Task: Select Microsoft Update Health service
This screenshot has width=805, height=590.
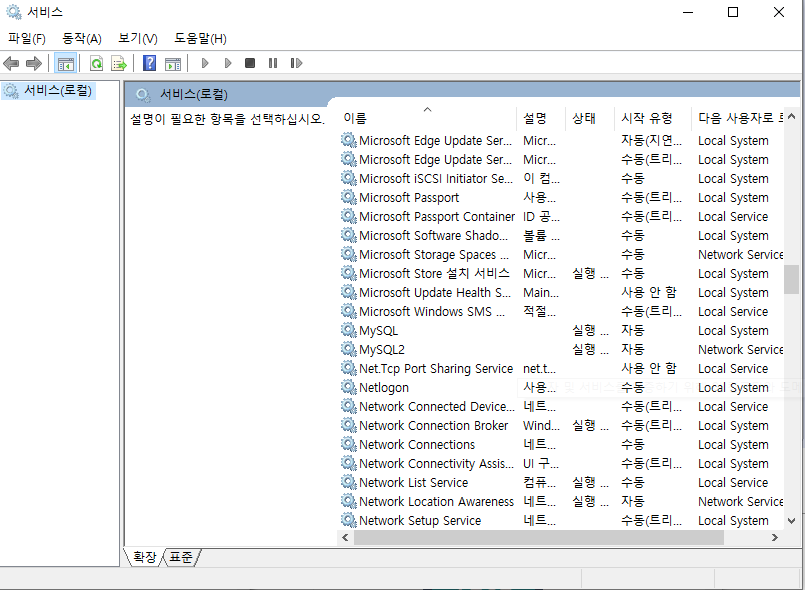Action: tap(561, 293)
